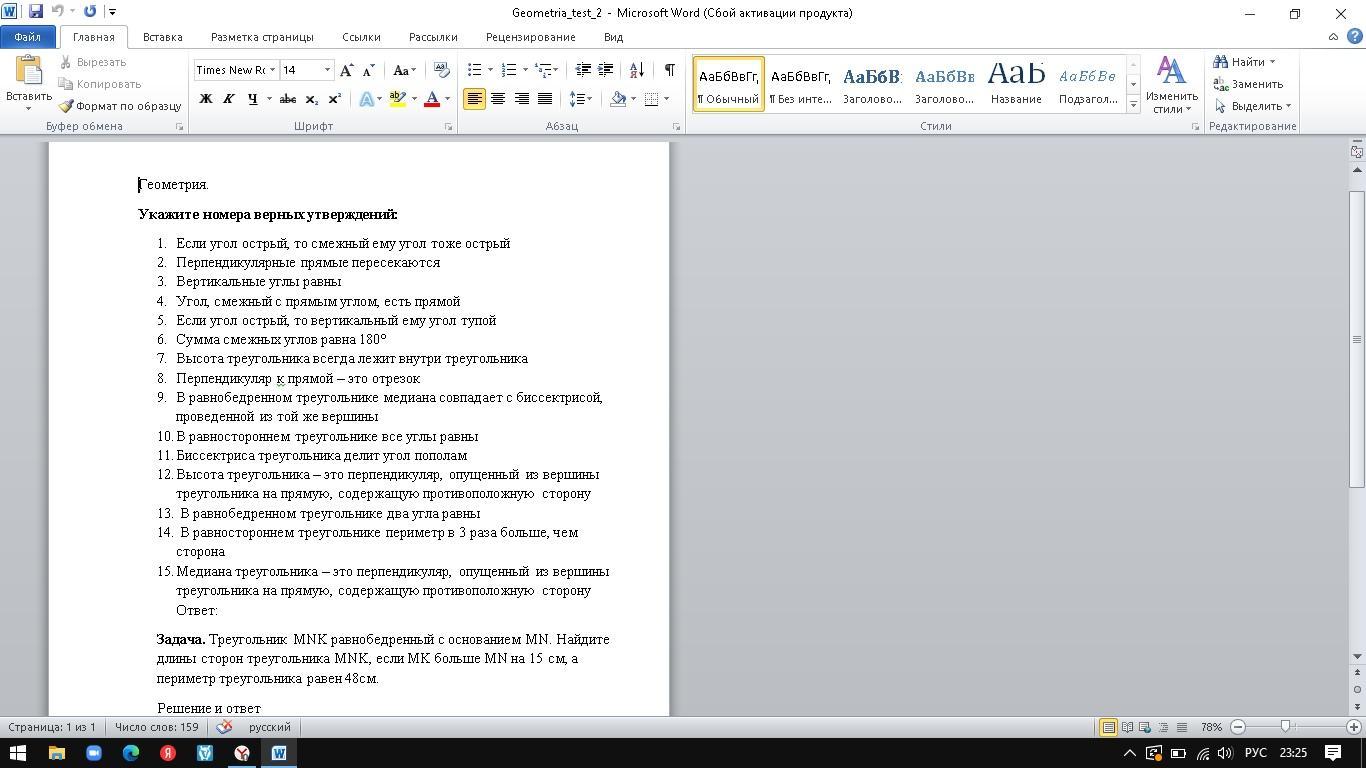Expand the font size dropdown

(x=327, y=70)
